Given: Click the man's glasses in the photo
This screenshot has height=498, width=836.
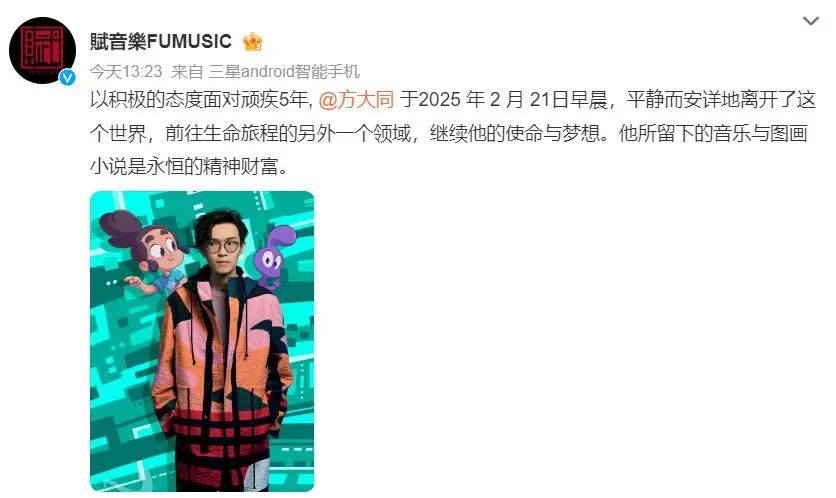Looking at the screenshot, I should pos(222,246).
